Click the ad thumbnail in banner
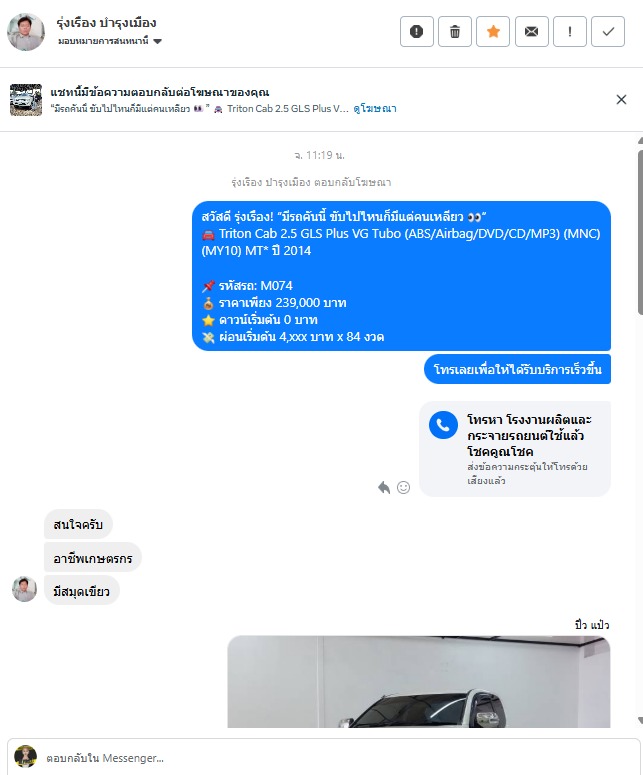The height and width of the screenshot is (775, 643). point(26,100)
